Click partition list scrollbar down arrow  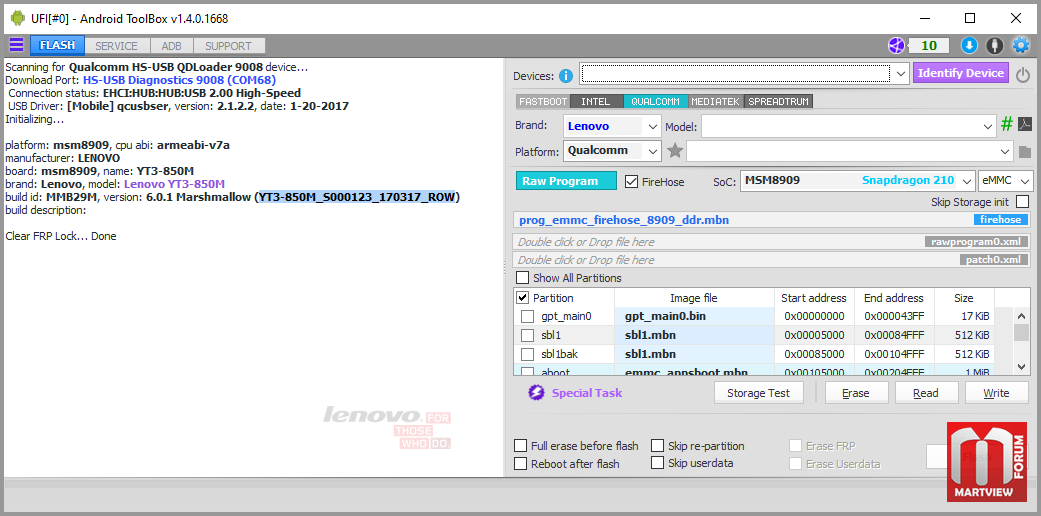[x=1022, y=366]
